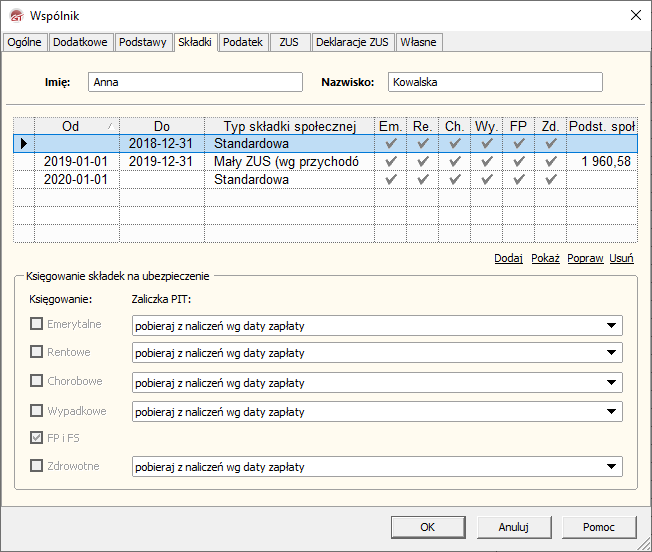Click the Dodaj link
The width and height of the screenshot is (652, 552).
pyautogui.click(x=508, y=258)
